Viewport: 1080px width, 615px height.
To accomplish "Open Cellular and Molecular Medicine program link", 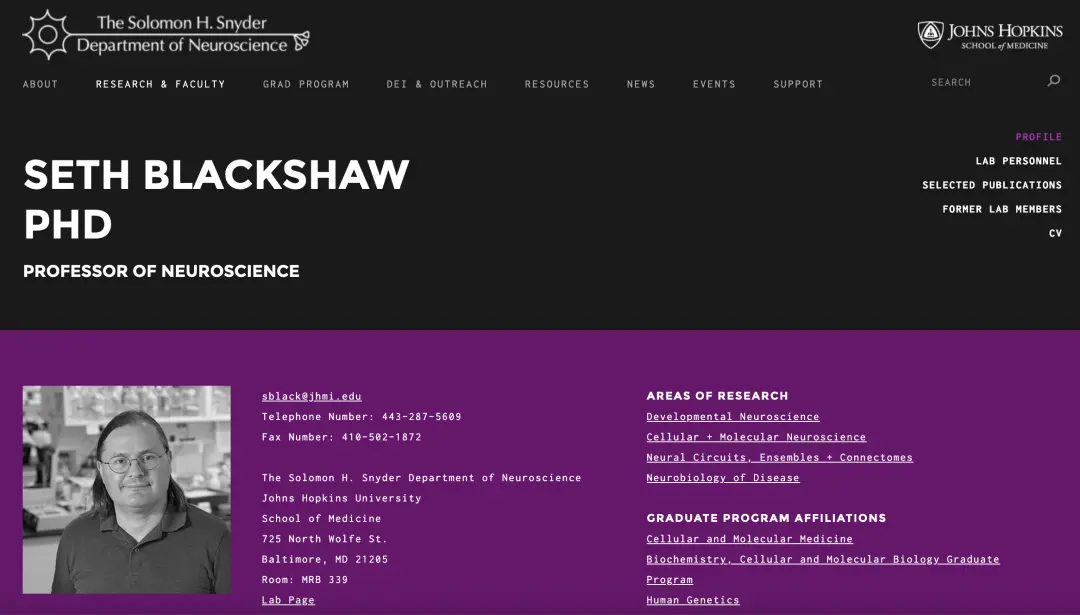I will (x=749, y=539).
